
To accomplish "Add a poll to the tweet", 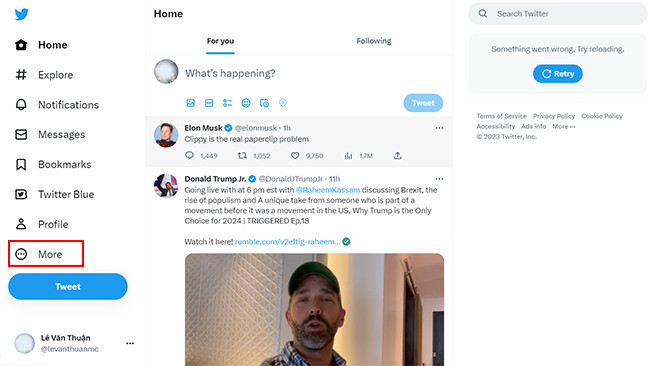I will click(227, 103).
